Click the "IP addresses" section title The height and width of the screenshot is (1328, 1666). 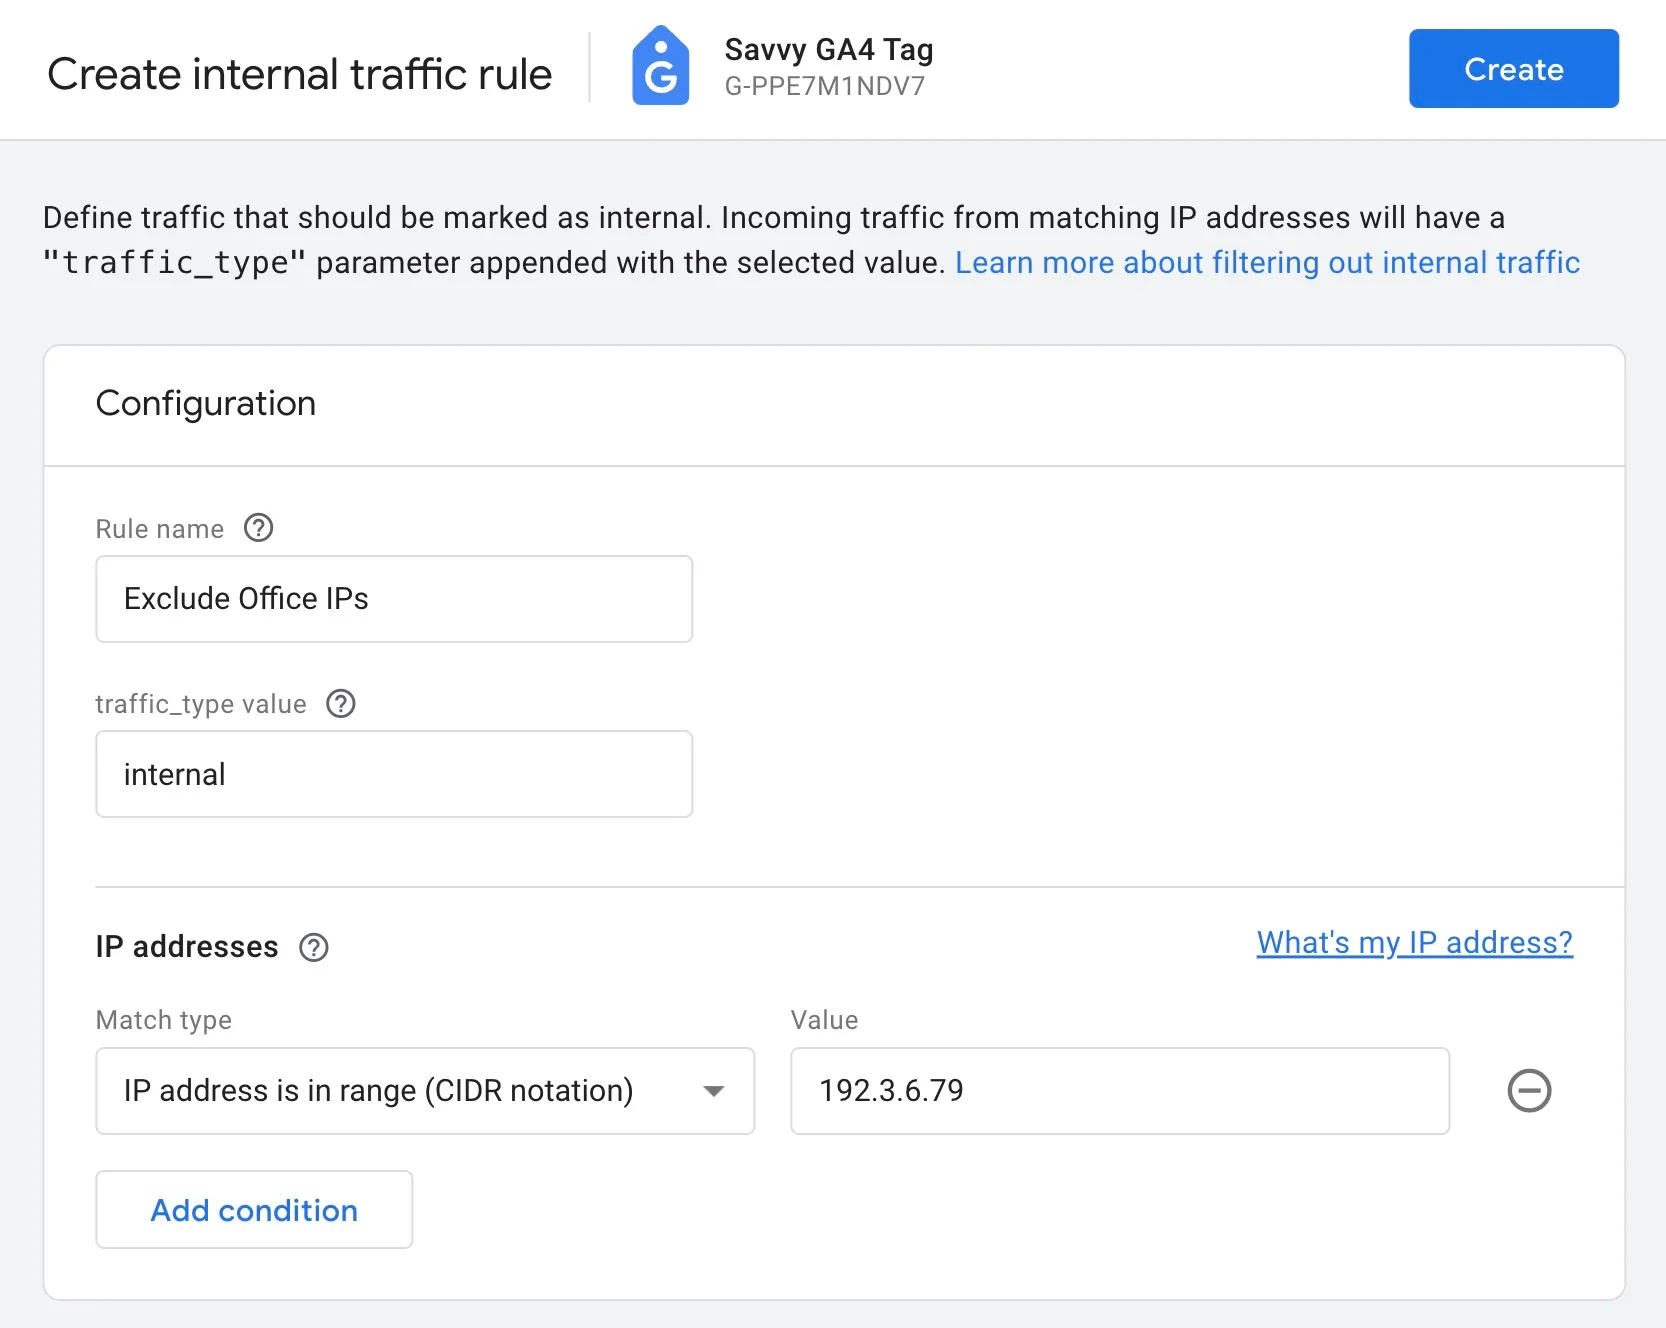click(187, 947)
